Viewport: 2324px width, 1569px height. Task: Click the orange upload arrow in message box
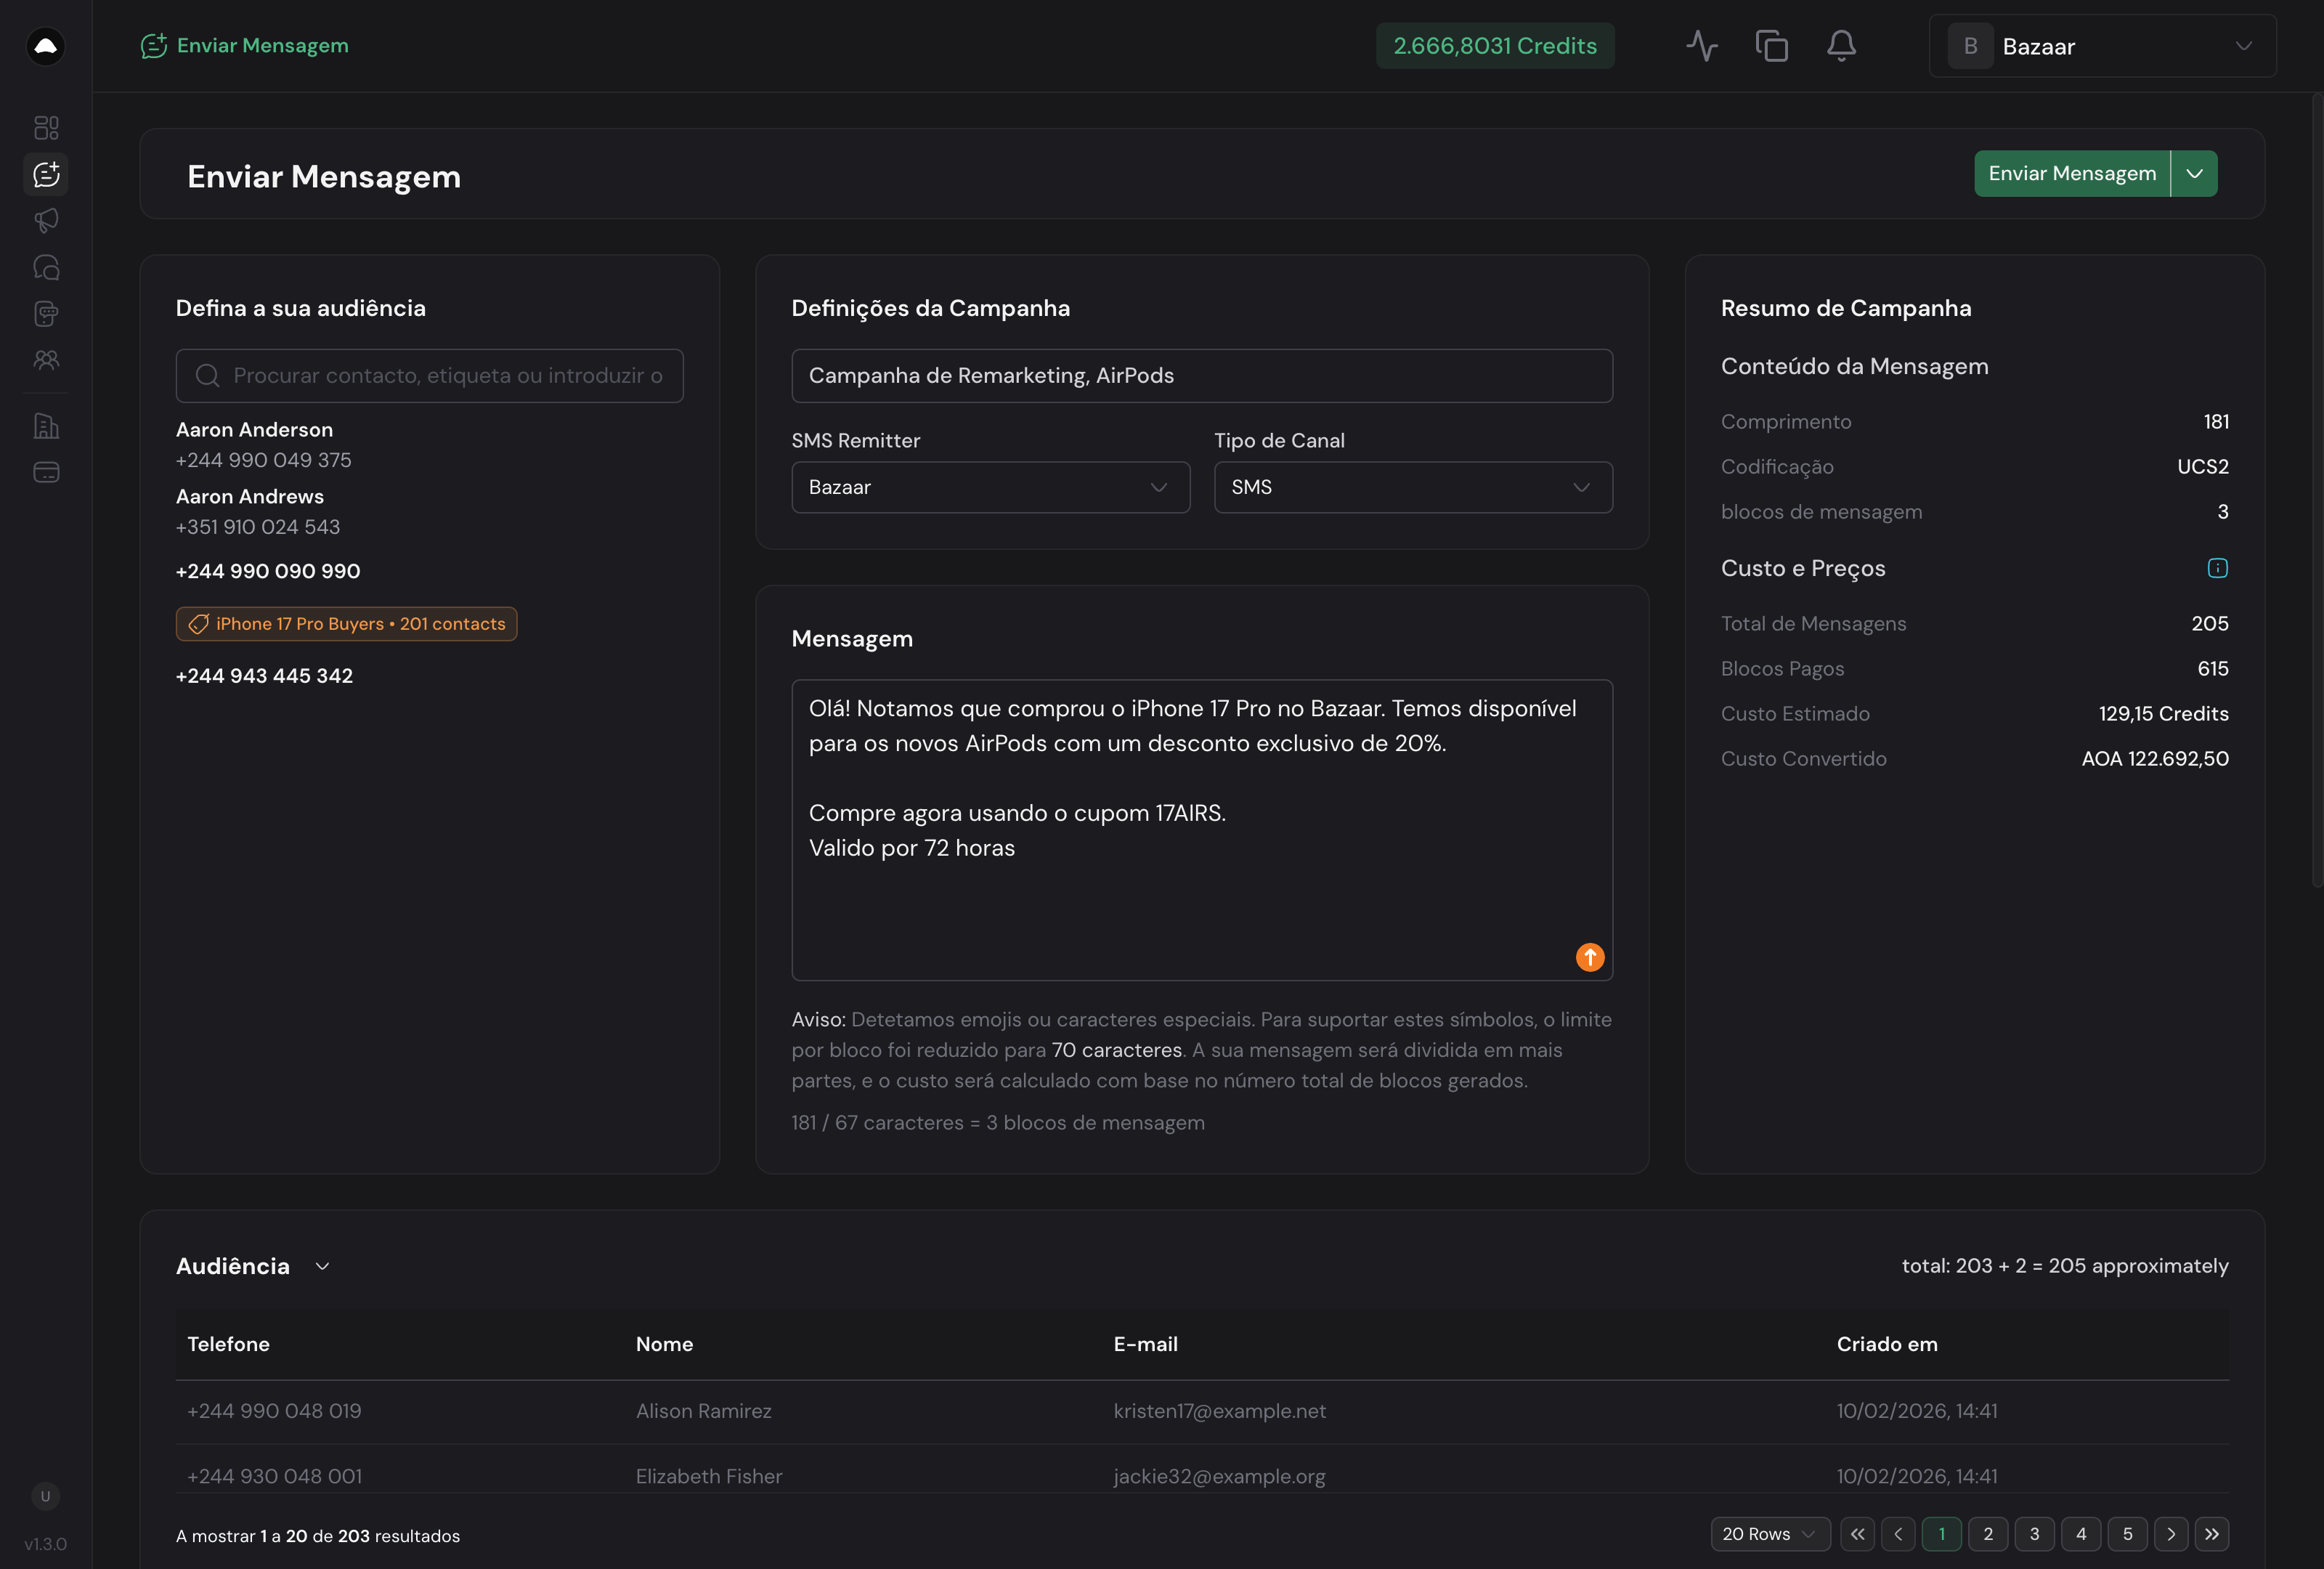click(1590, 957)
